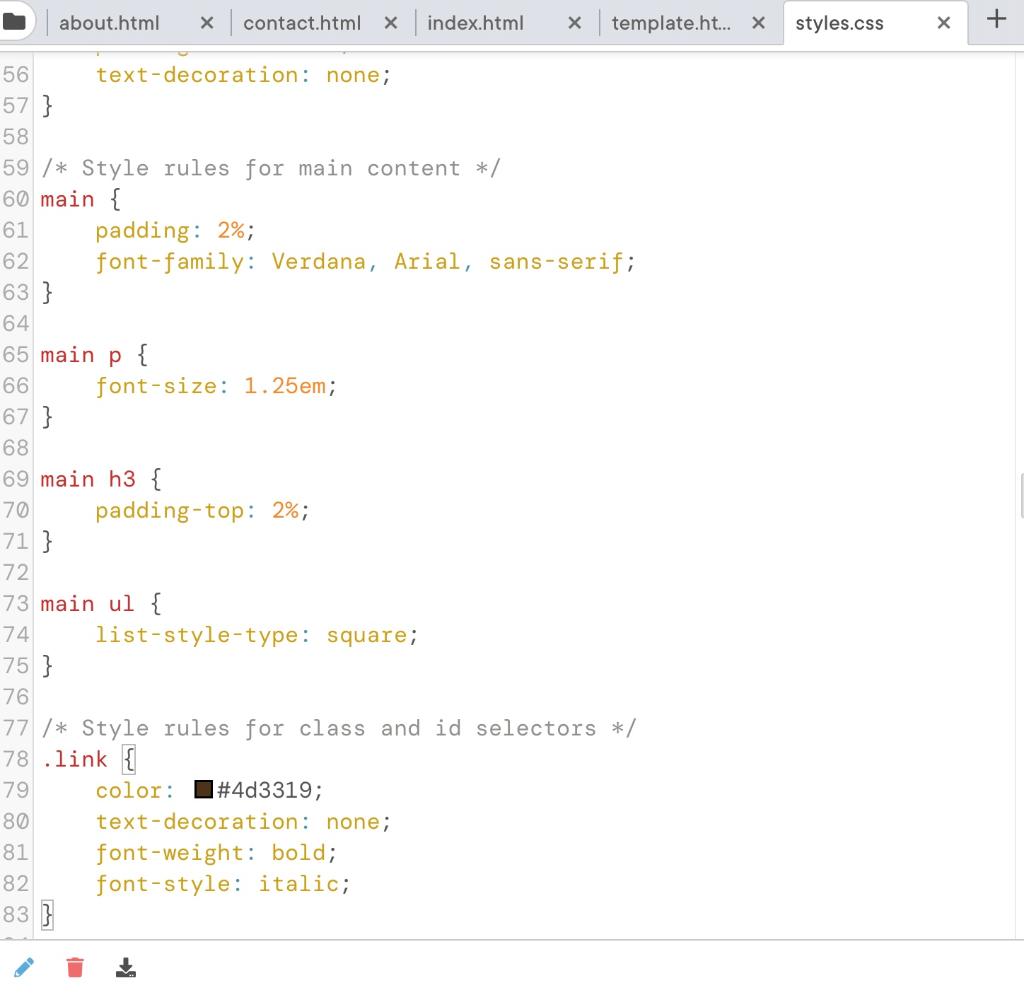Click the color swatch beside #4d3319
The width and height of the screenshot is (1024, 995).
(x=203, y=789)
